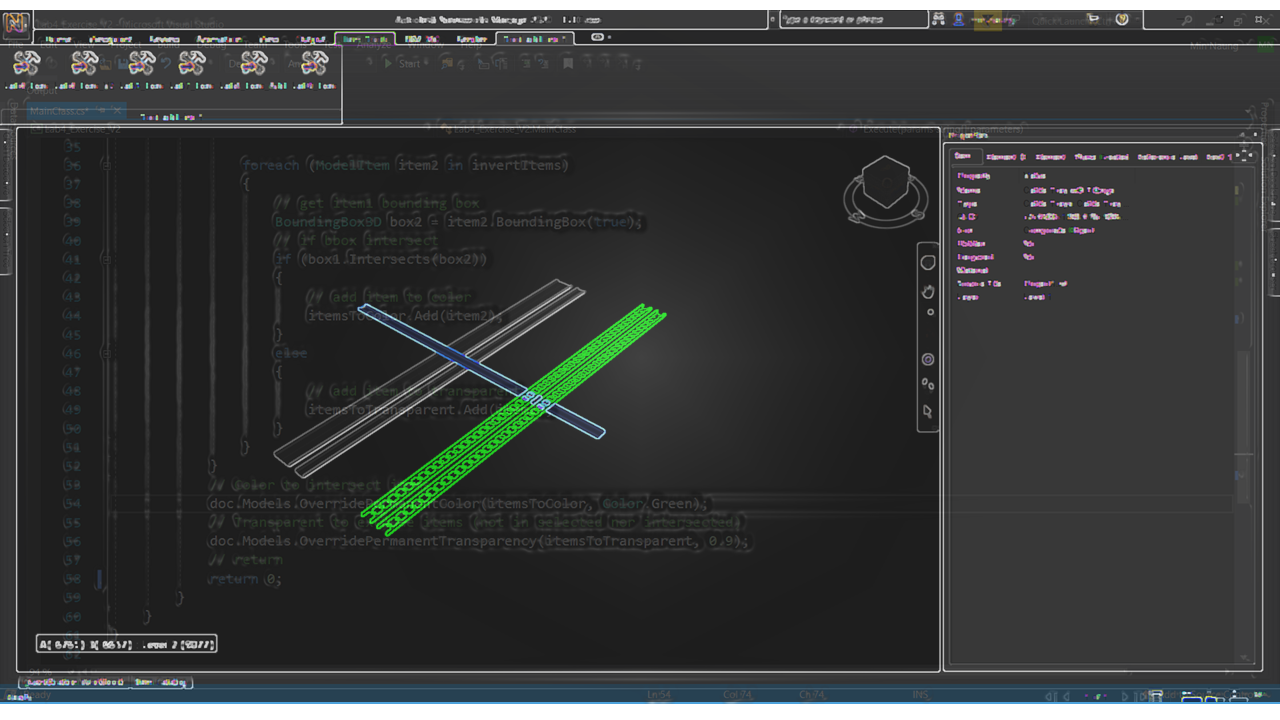1280x720 pixels.
Task: Select the Phase Created tab in Properties
Action: pos(1101,157)
